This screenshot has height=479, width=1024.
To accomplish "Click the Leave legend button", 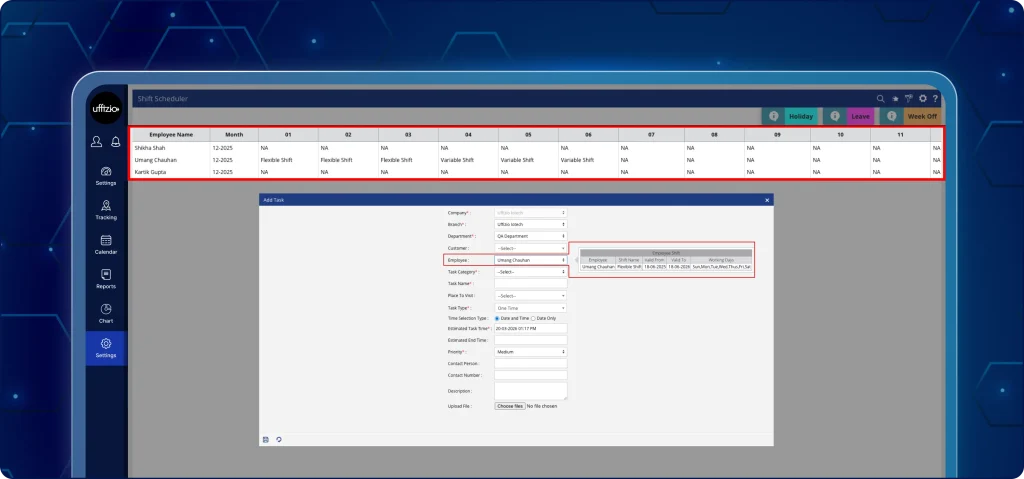I will pos(860,116).
